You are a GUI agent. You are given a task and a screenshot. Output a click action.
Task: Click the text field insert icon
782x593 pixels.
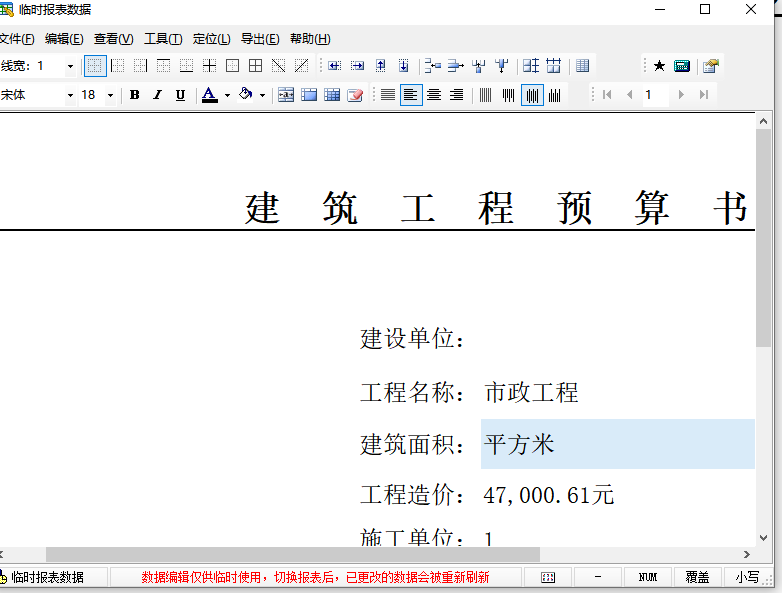coord(286,95)
